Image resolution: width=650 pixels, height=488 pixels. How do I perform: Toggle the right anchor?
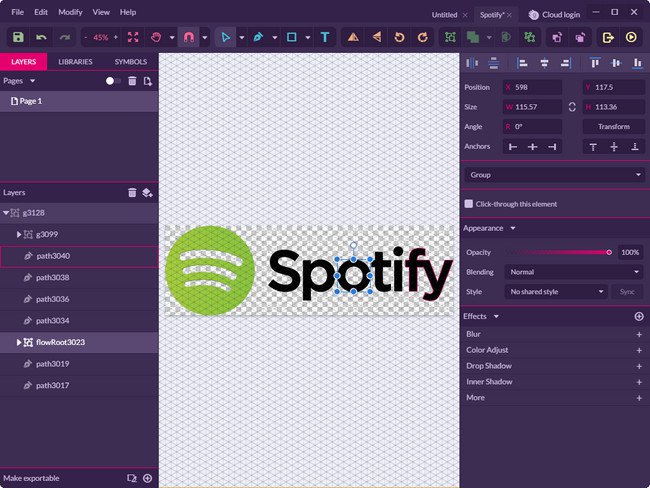point(552,147)
